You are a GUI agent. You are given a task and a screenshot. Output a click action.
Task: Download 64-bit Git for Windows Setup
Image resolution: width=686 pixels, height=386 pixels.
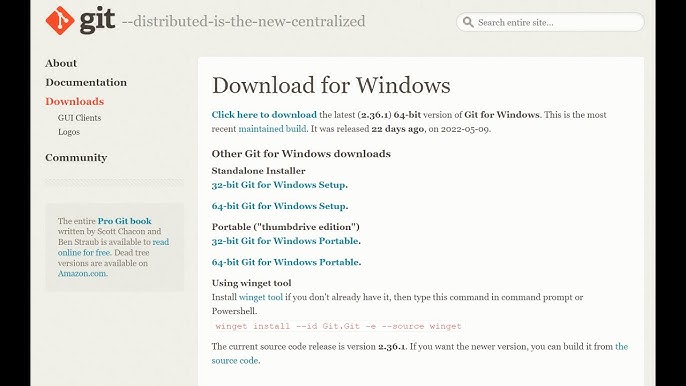280,206
